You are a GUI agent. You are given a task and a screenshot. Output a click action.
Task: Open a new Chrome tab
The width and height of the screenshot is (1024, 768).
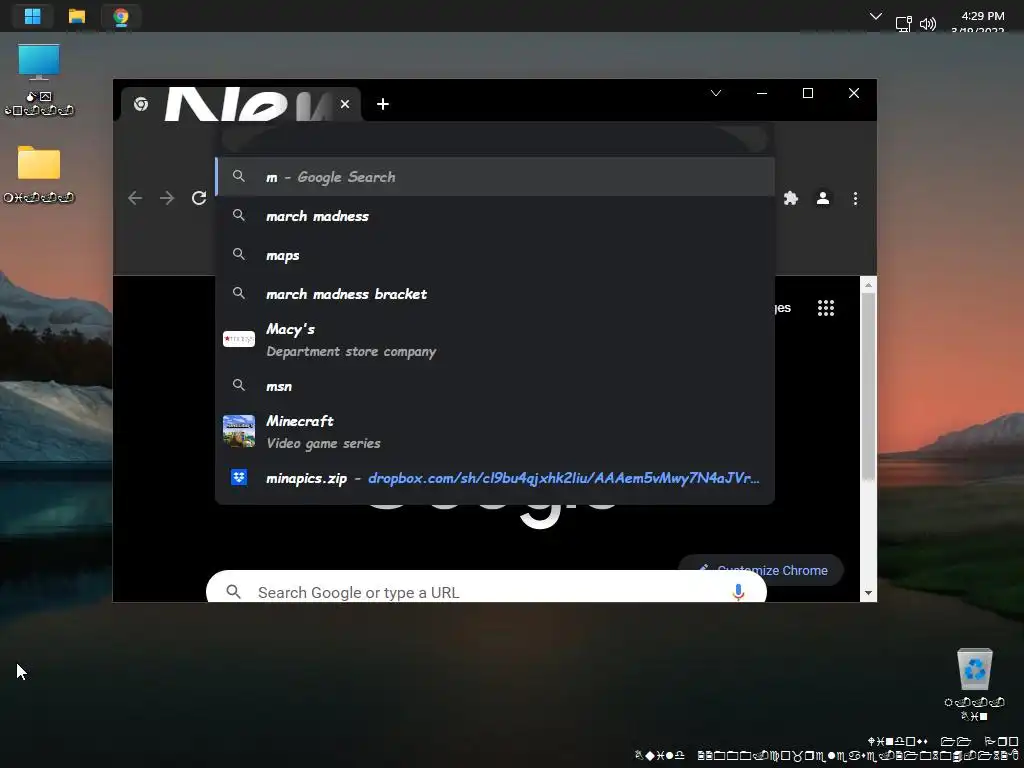(x=383, y=104)
